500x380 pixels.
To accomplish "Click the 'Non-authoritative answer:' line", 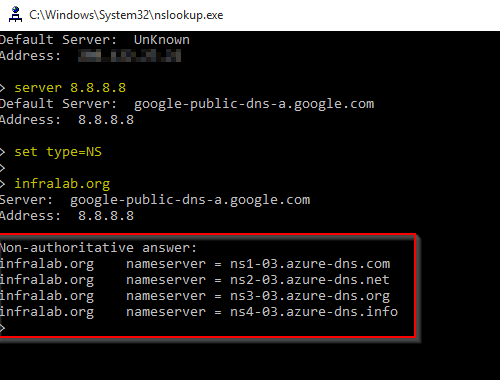I will [x=99, y=248].
